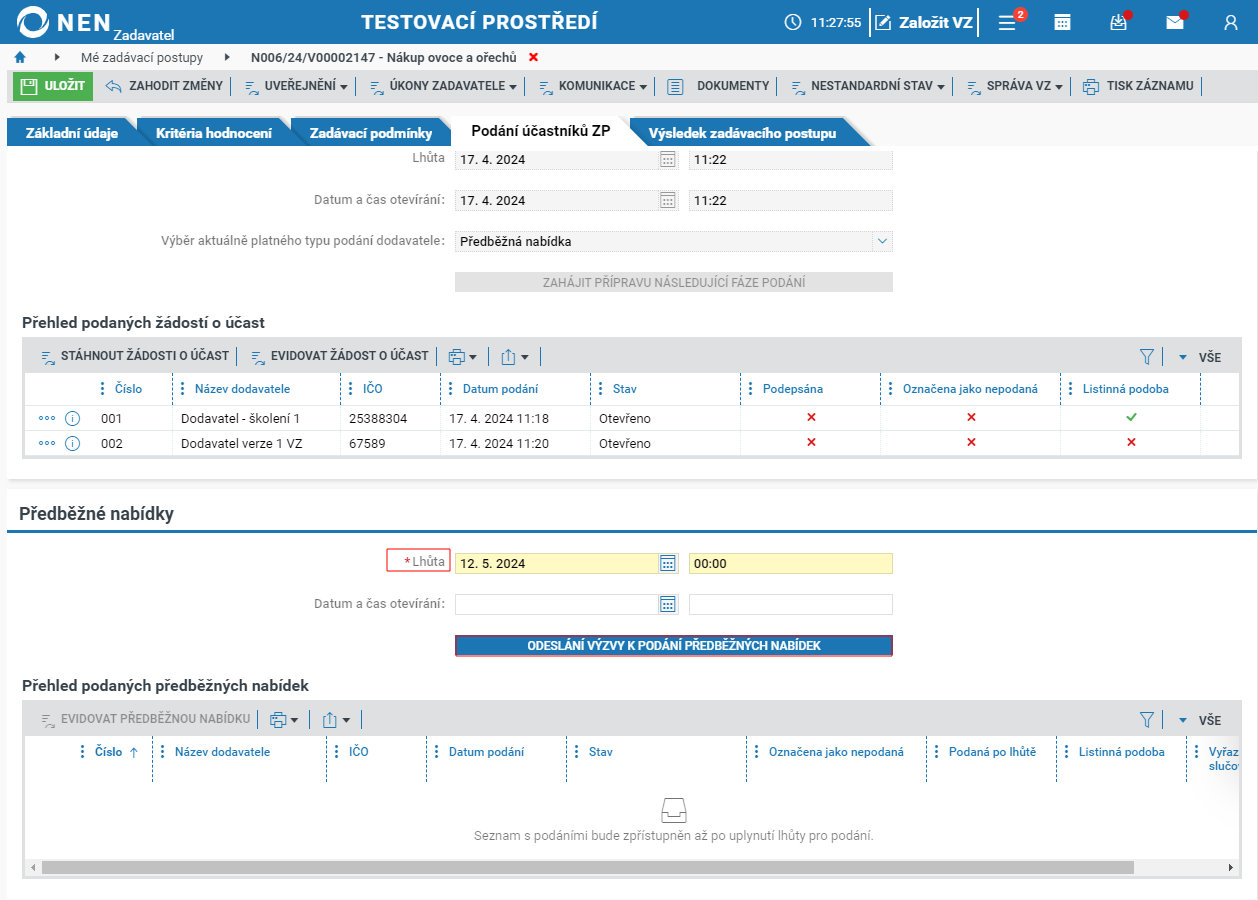The width and height of the screenshot is (1258, 900).
Task: Click Evidovat žádost o účast
Action: coord(339,356)
